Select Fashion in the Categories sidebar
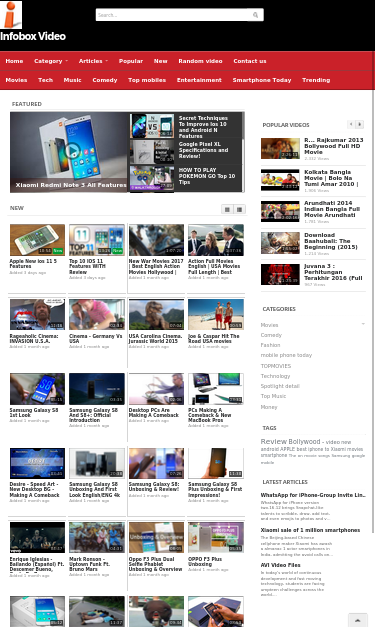 click(270, 345)
